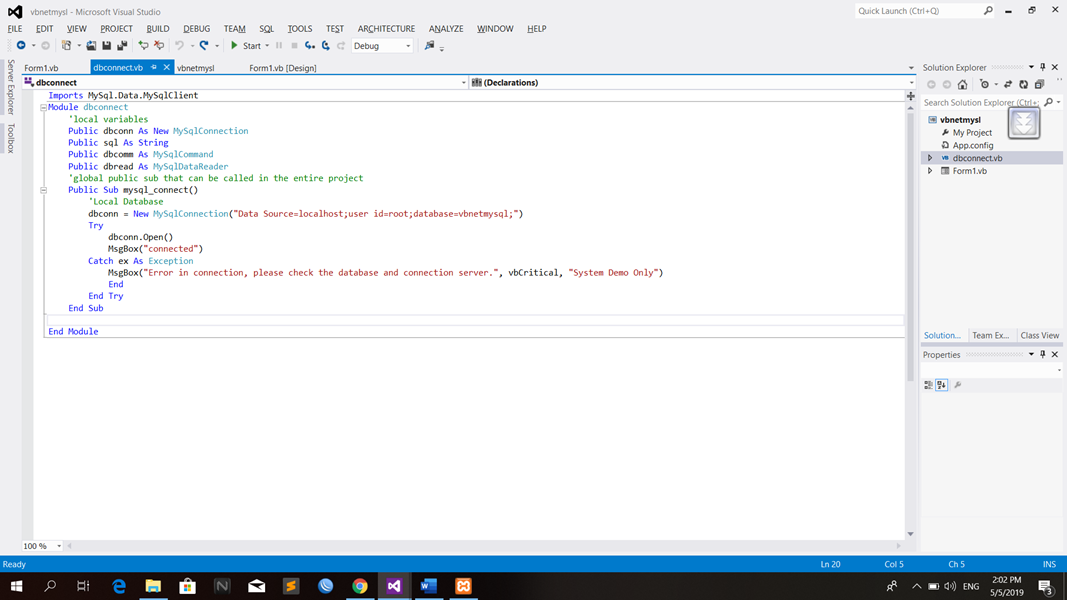The height and width of the screenshot is (600, 1067).
Task: Click the Open File toolbar icon
Action: pyautogui.click(x=91, y=46)
